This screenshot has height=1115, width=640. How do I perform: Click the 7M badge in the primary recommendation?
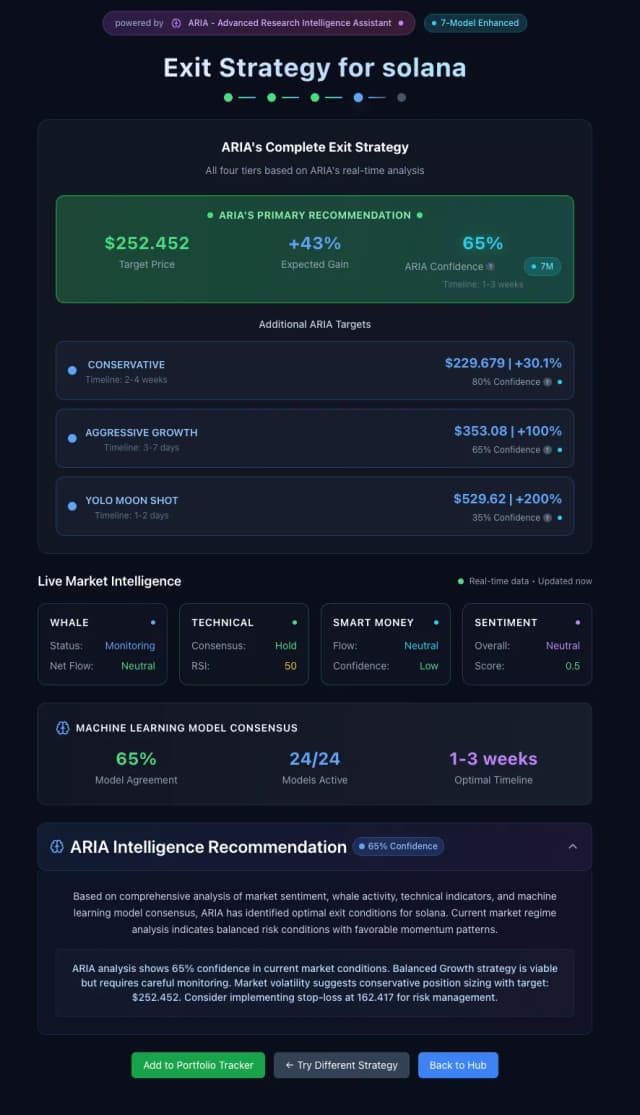(542, 266)
